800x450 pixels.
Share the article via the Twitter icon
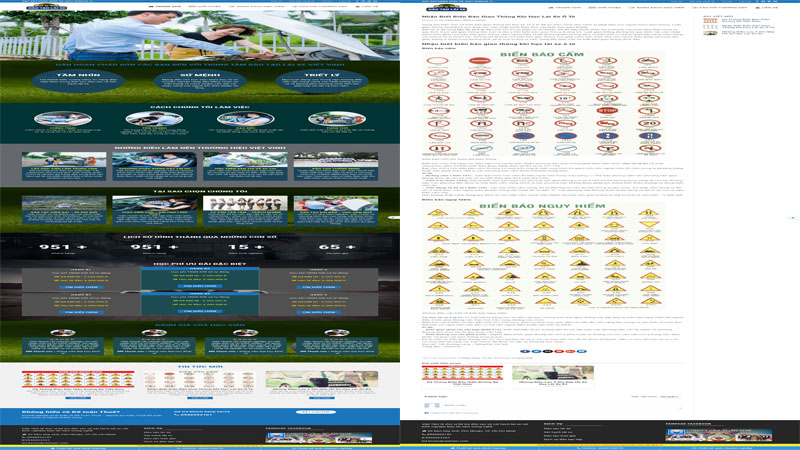tap(536, 352)
